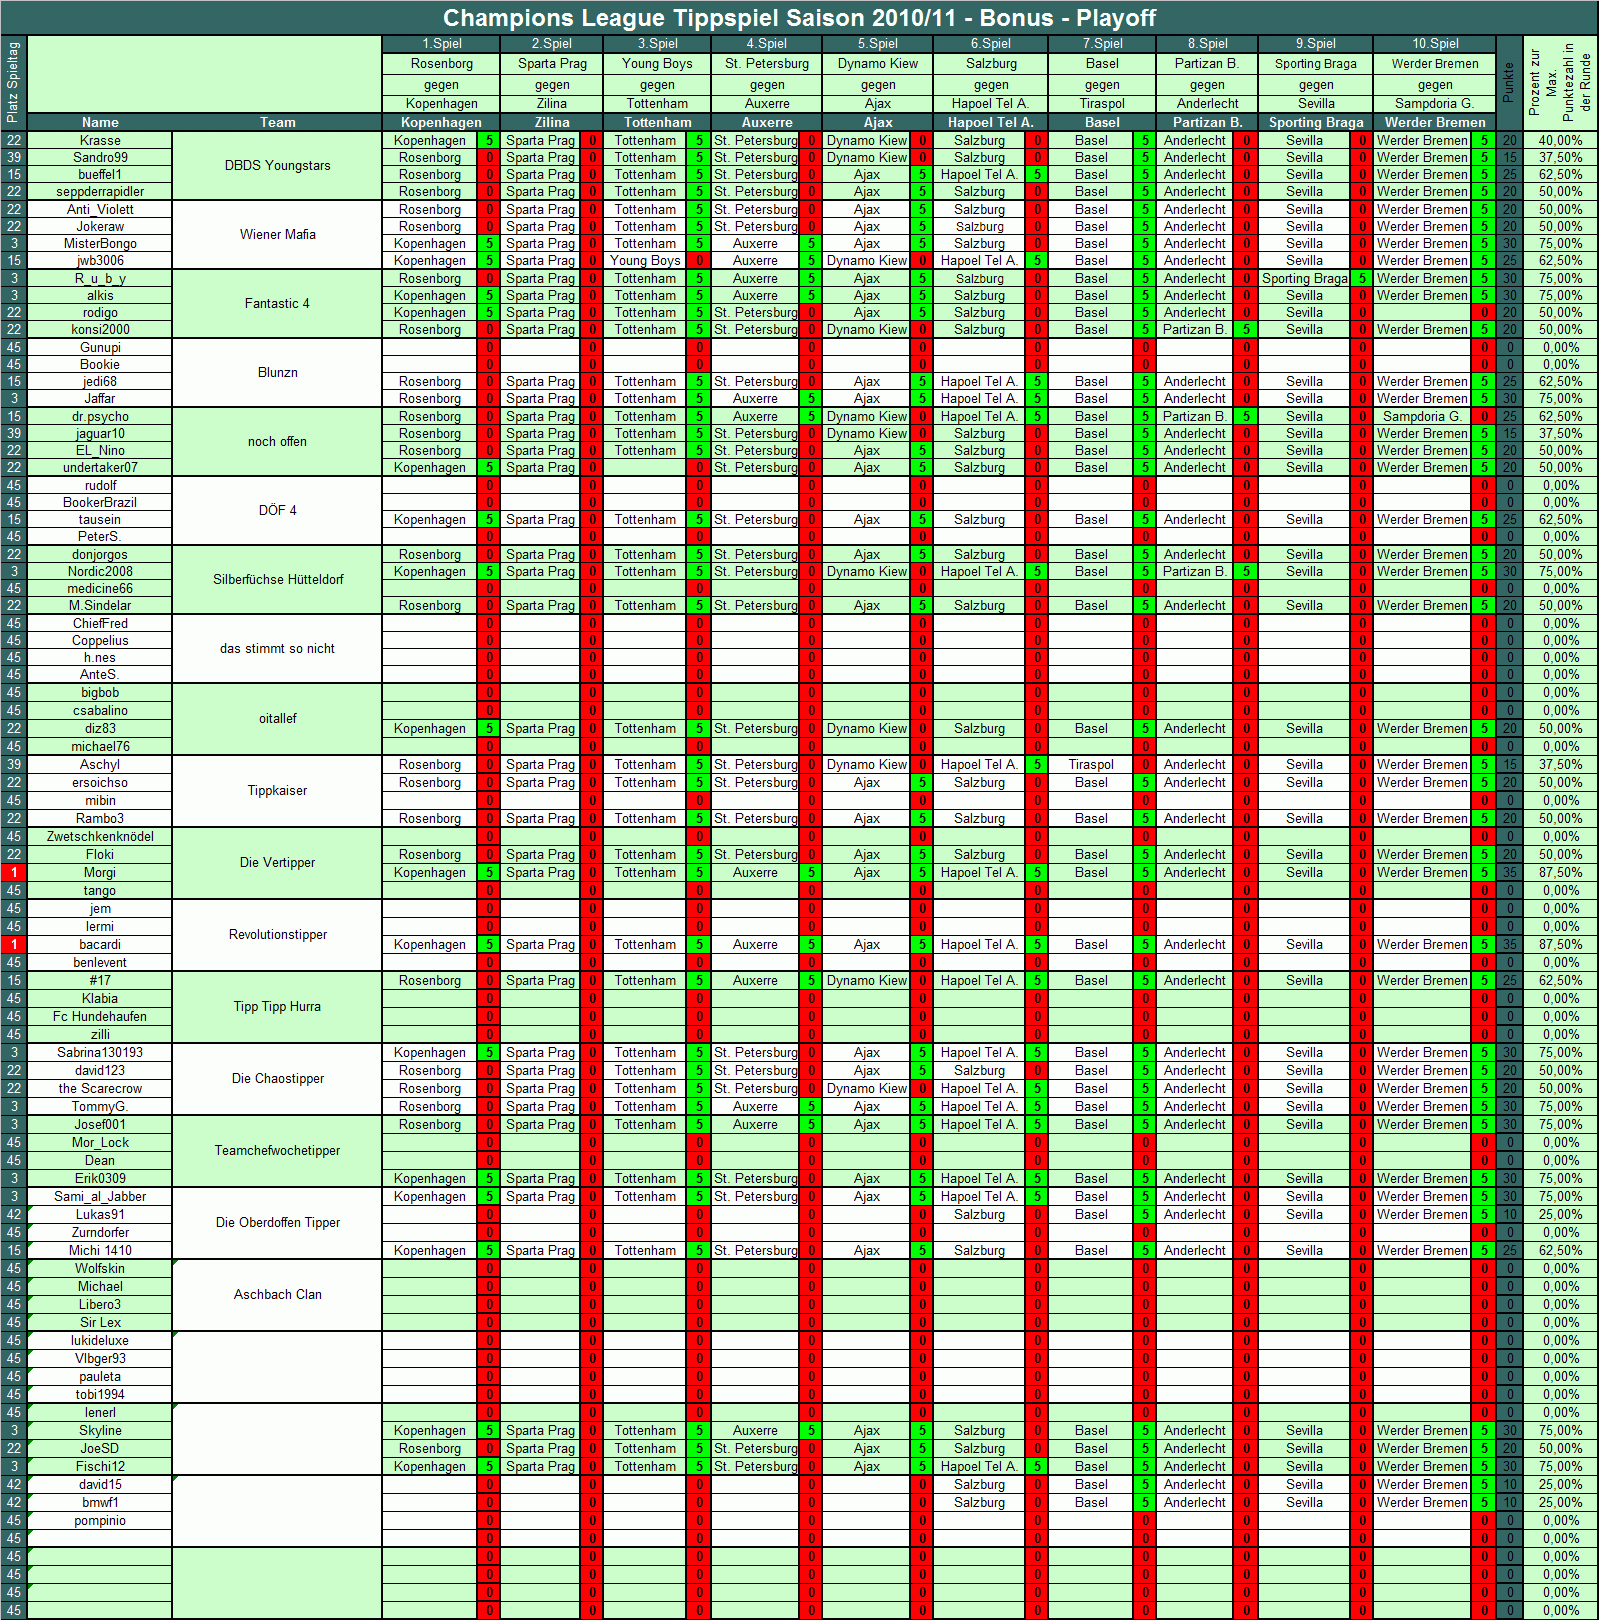Select player name 'R_u_b_y'
The width and height of the screenshot is (1599, 1620).
[100, 279]
